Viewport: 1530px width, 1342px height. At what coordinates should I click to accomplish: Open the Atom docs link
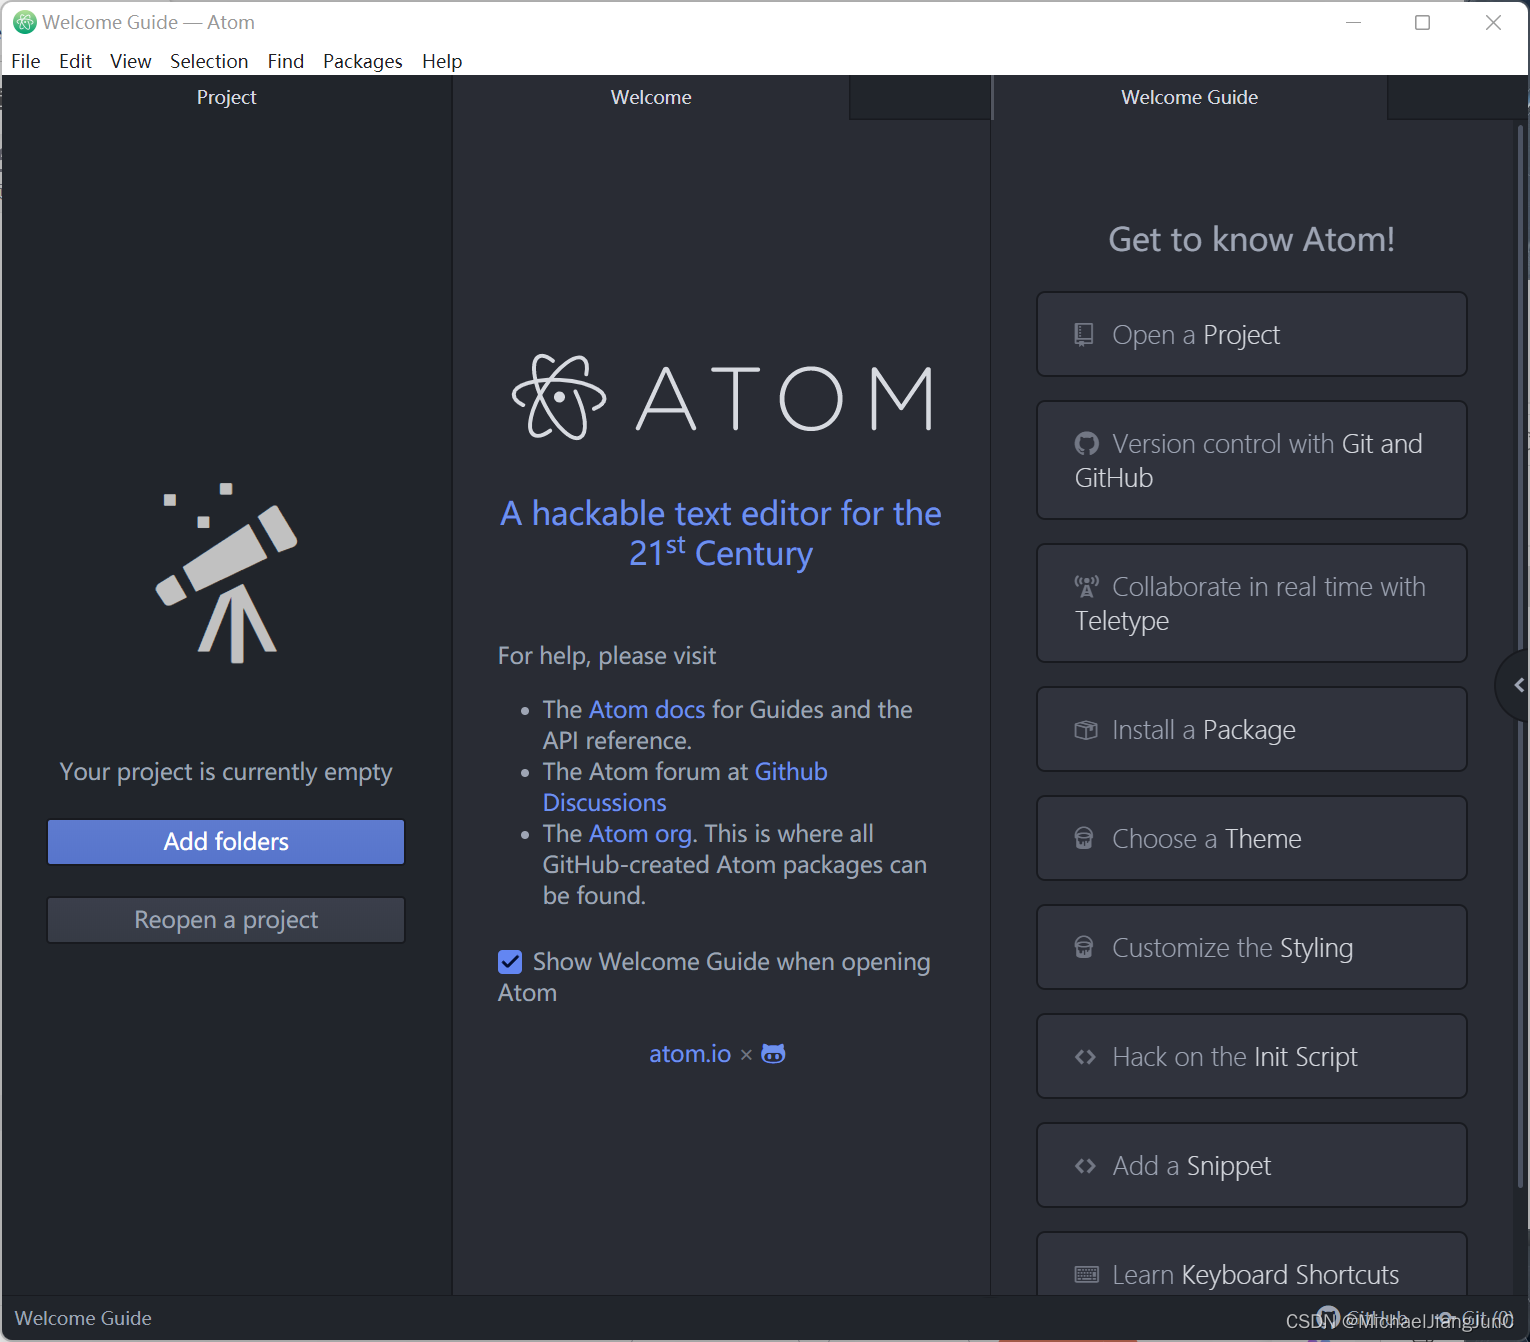click(647, 709)
